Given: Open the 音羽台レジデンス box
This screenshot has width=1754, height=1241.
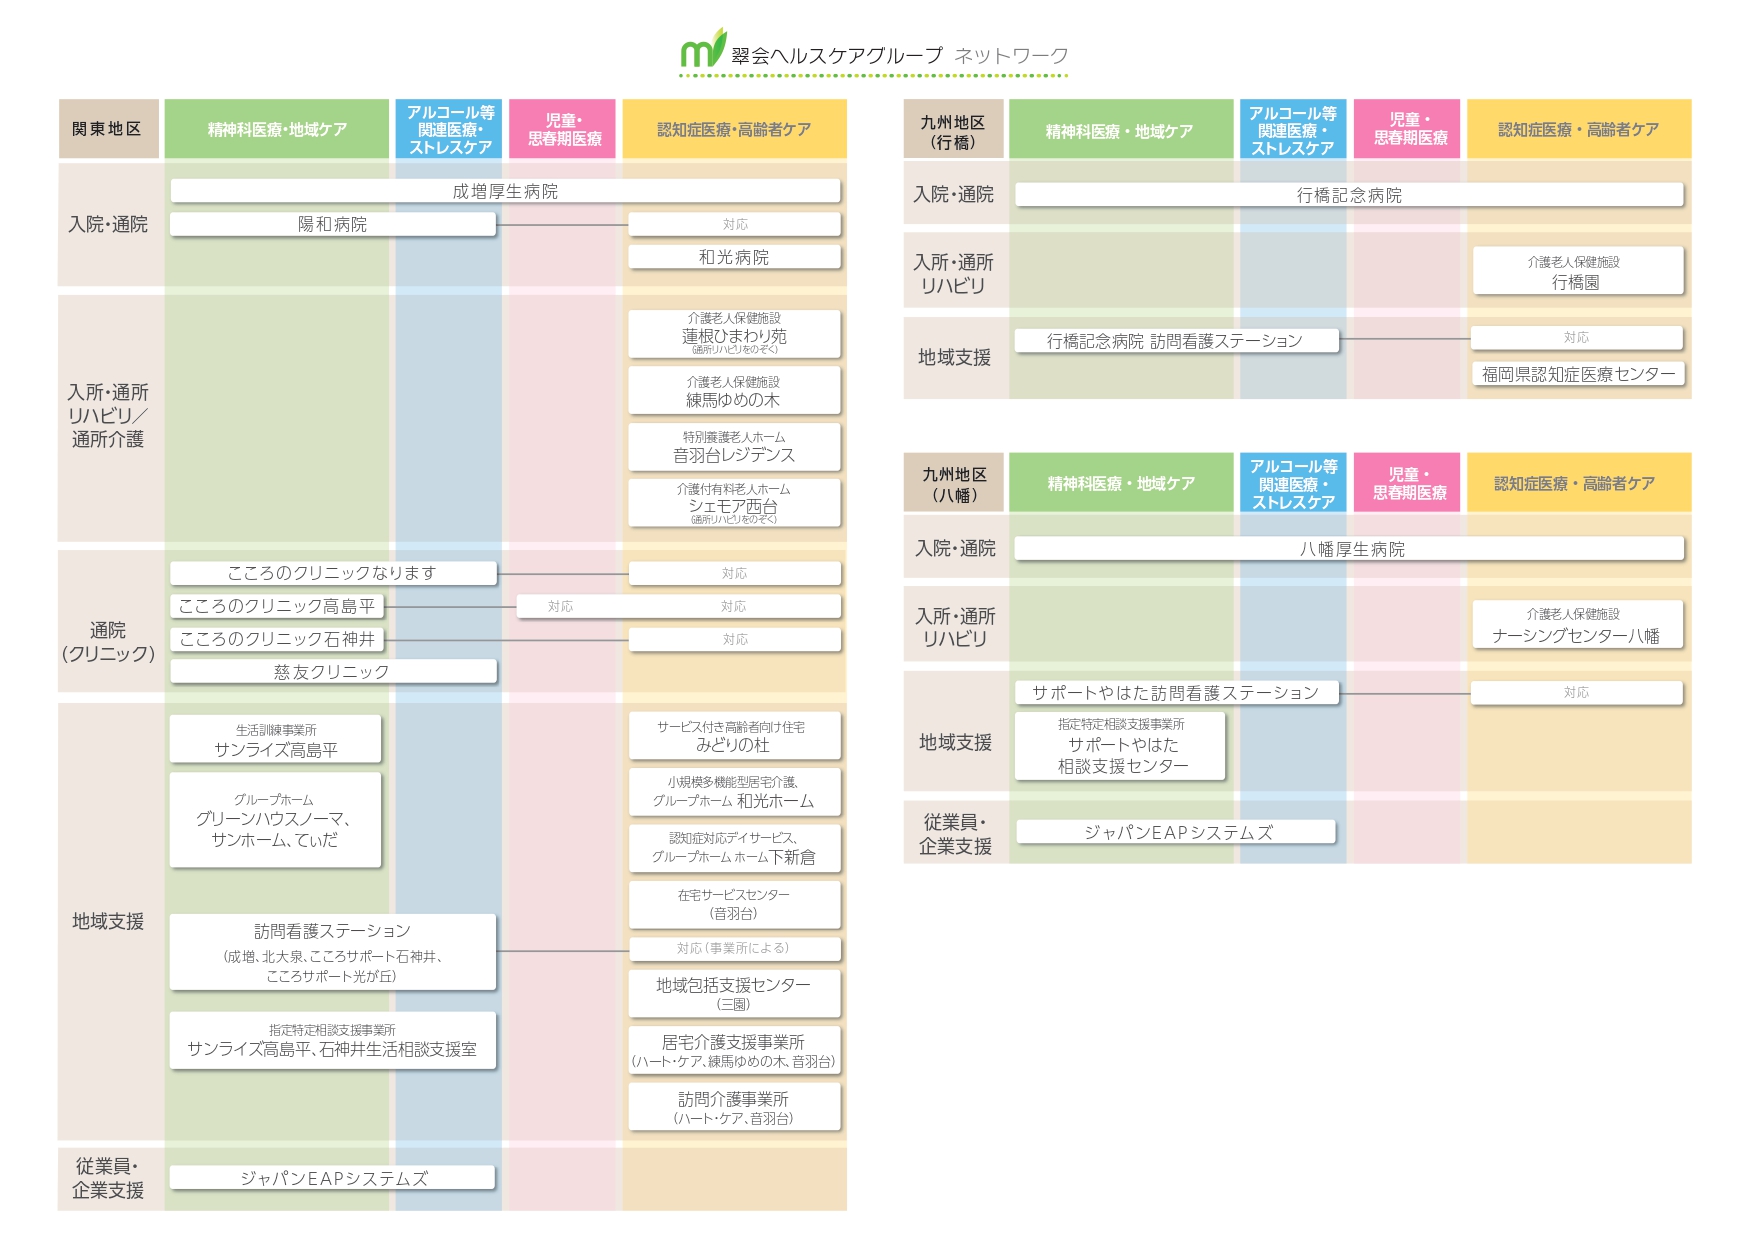Looking at the screenshot, I should (x=734, y=447).
